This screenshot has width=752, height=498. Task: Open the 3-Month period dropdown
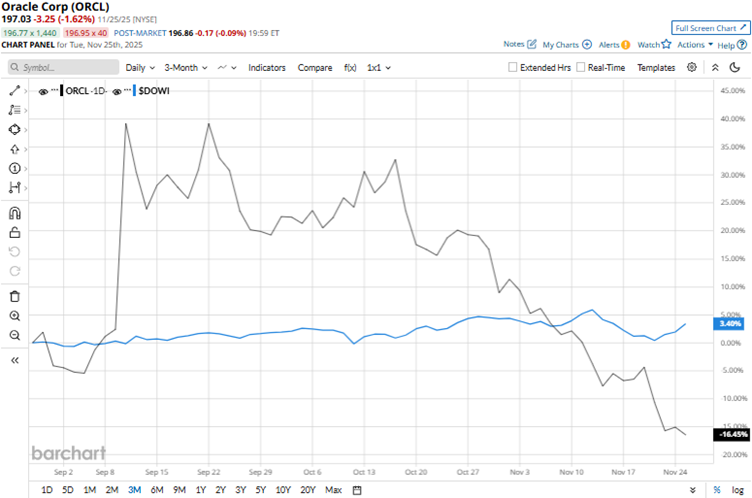pos(186,68)
